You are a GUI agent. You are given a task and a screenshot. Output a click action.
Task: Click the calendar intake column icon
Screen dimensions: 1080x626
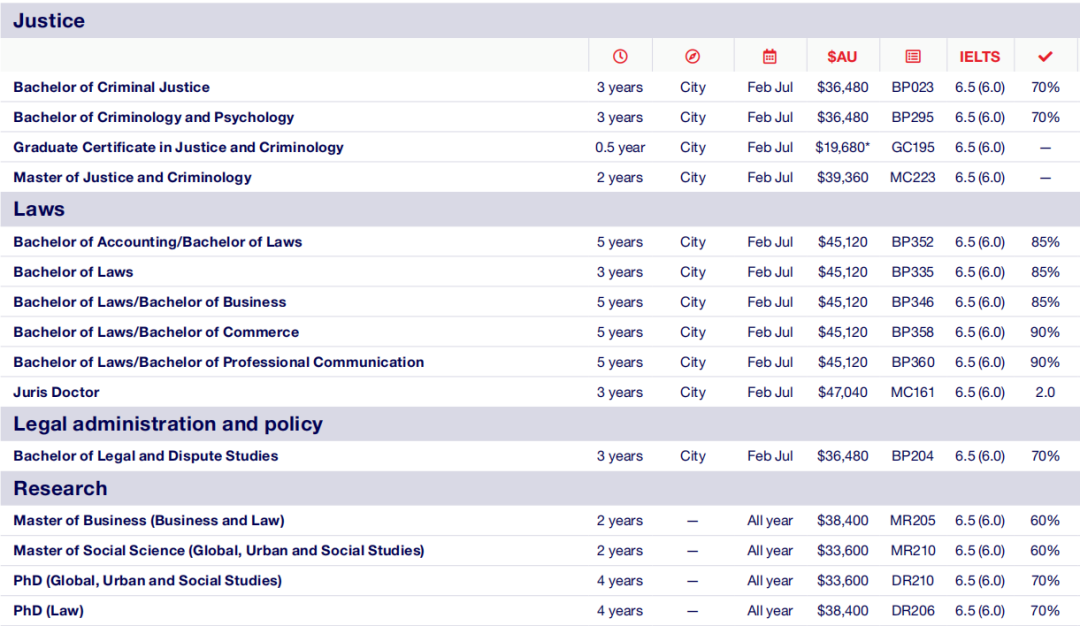tap(769, 56)
